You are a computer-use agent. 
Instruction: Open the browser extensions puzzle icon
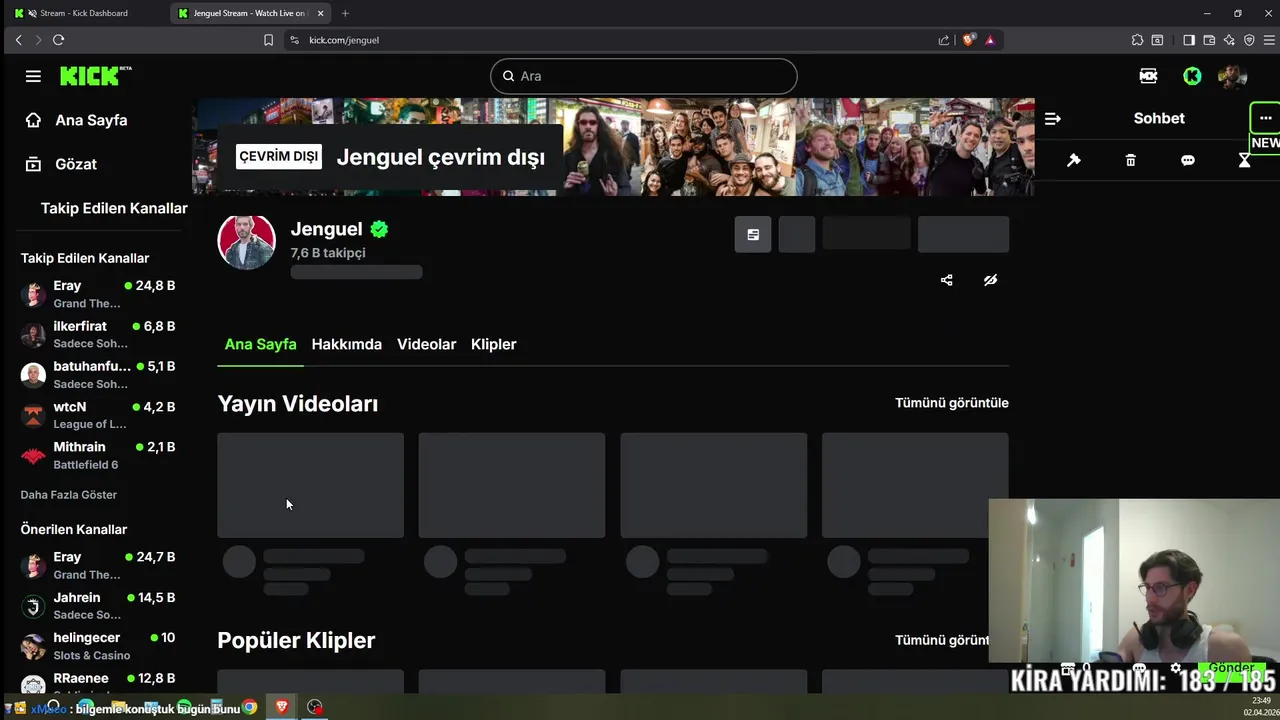coord(1137,40)
